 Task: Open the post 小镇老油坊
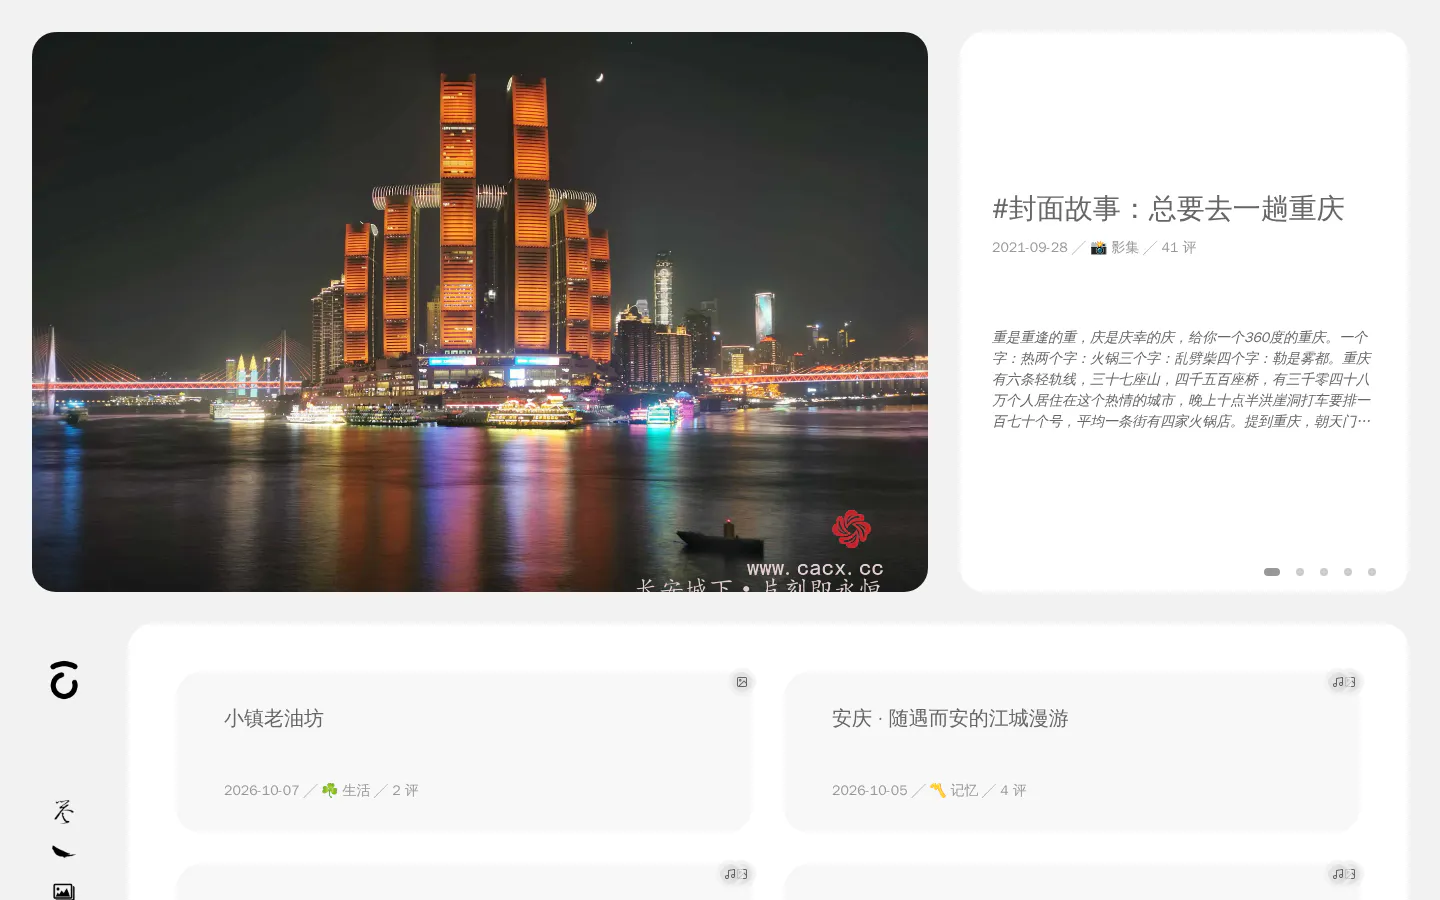tap(274, 718)
